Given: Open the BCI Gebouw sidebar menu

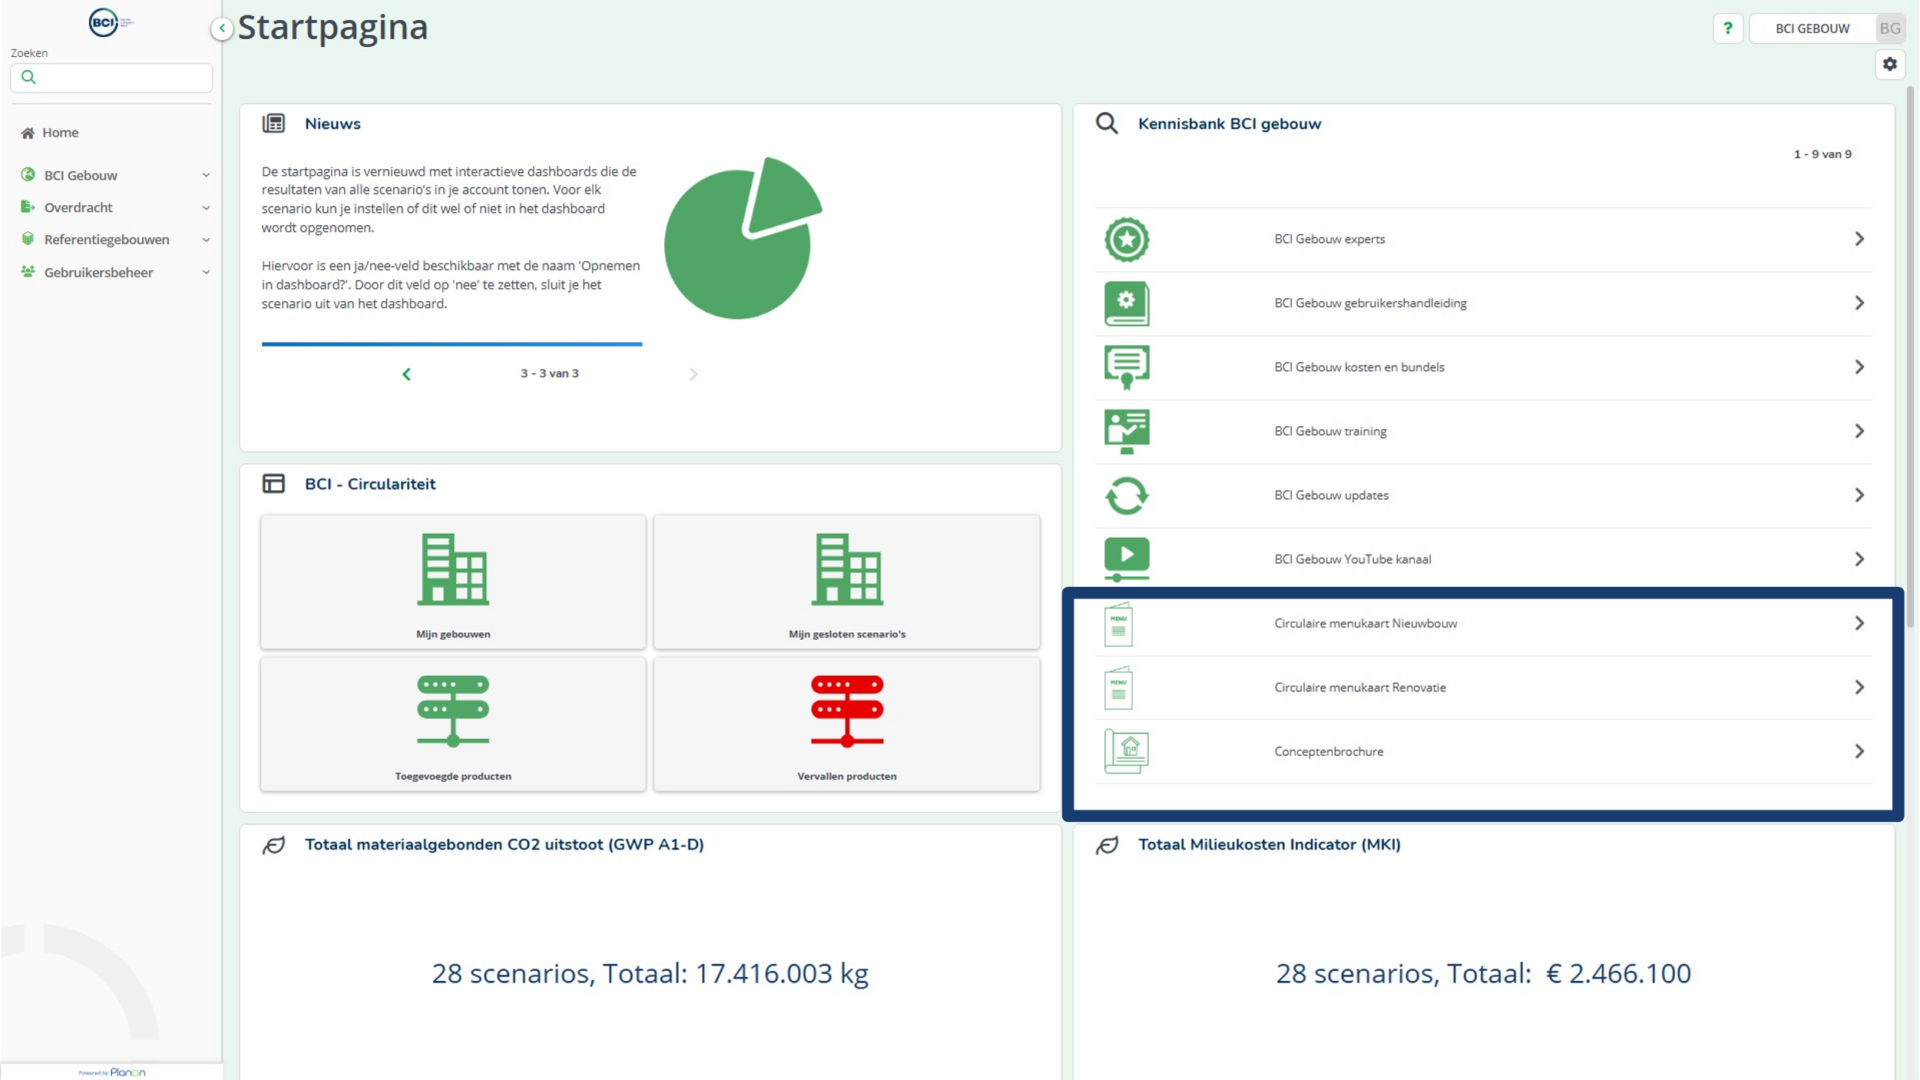Looking at the screenshot, I should [80, 175].
